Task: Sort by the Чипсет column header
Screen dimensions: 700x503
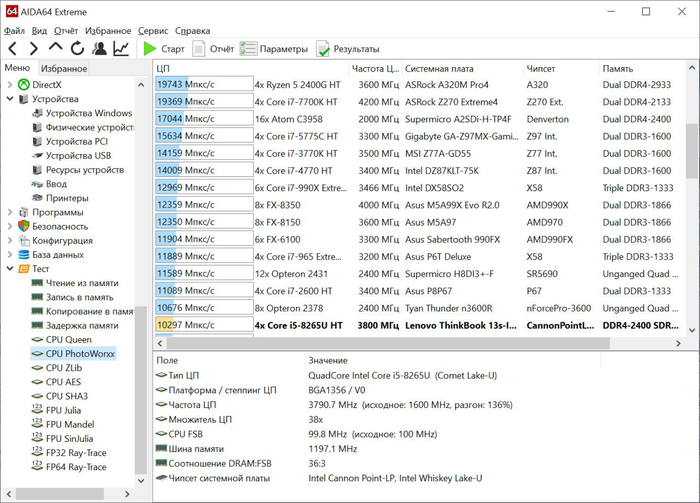Action: [x=562, y=68]
